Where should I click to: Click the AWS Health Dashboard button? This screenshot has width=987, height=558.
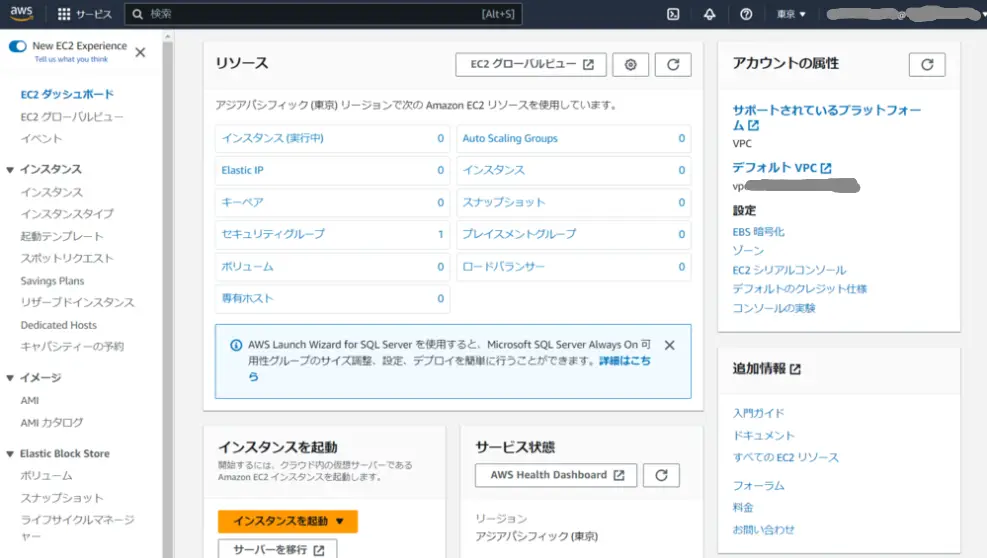[556, 475]
